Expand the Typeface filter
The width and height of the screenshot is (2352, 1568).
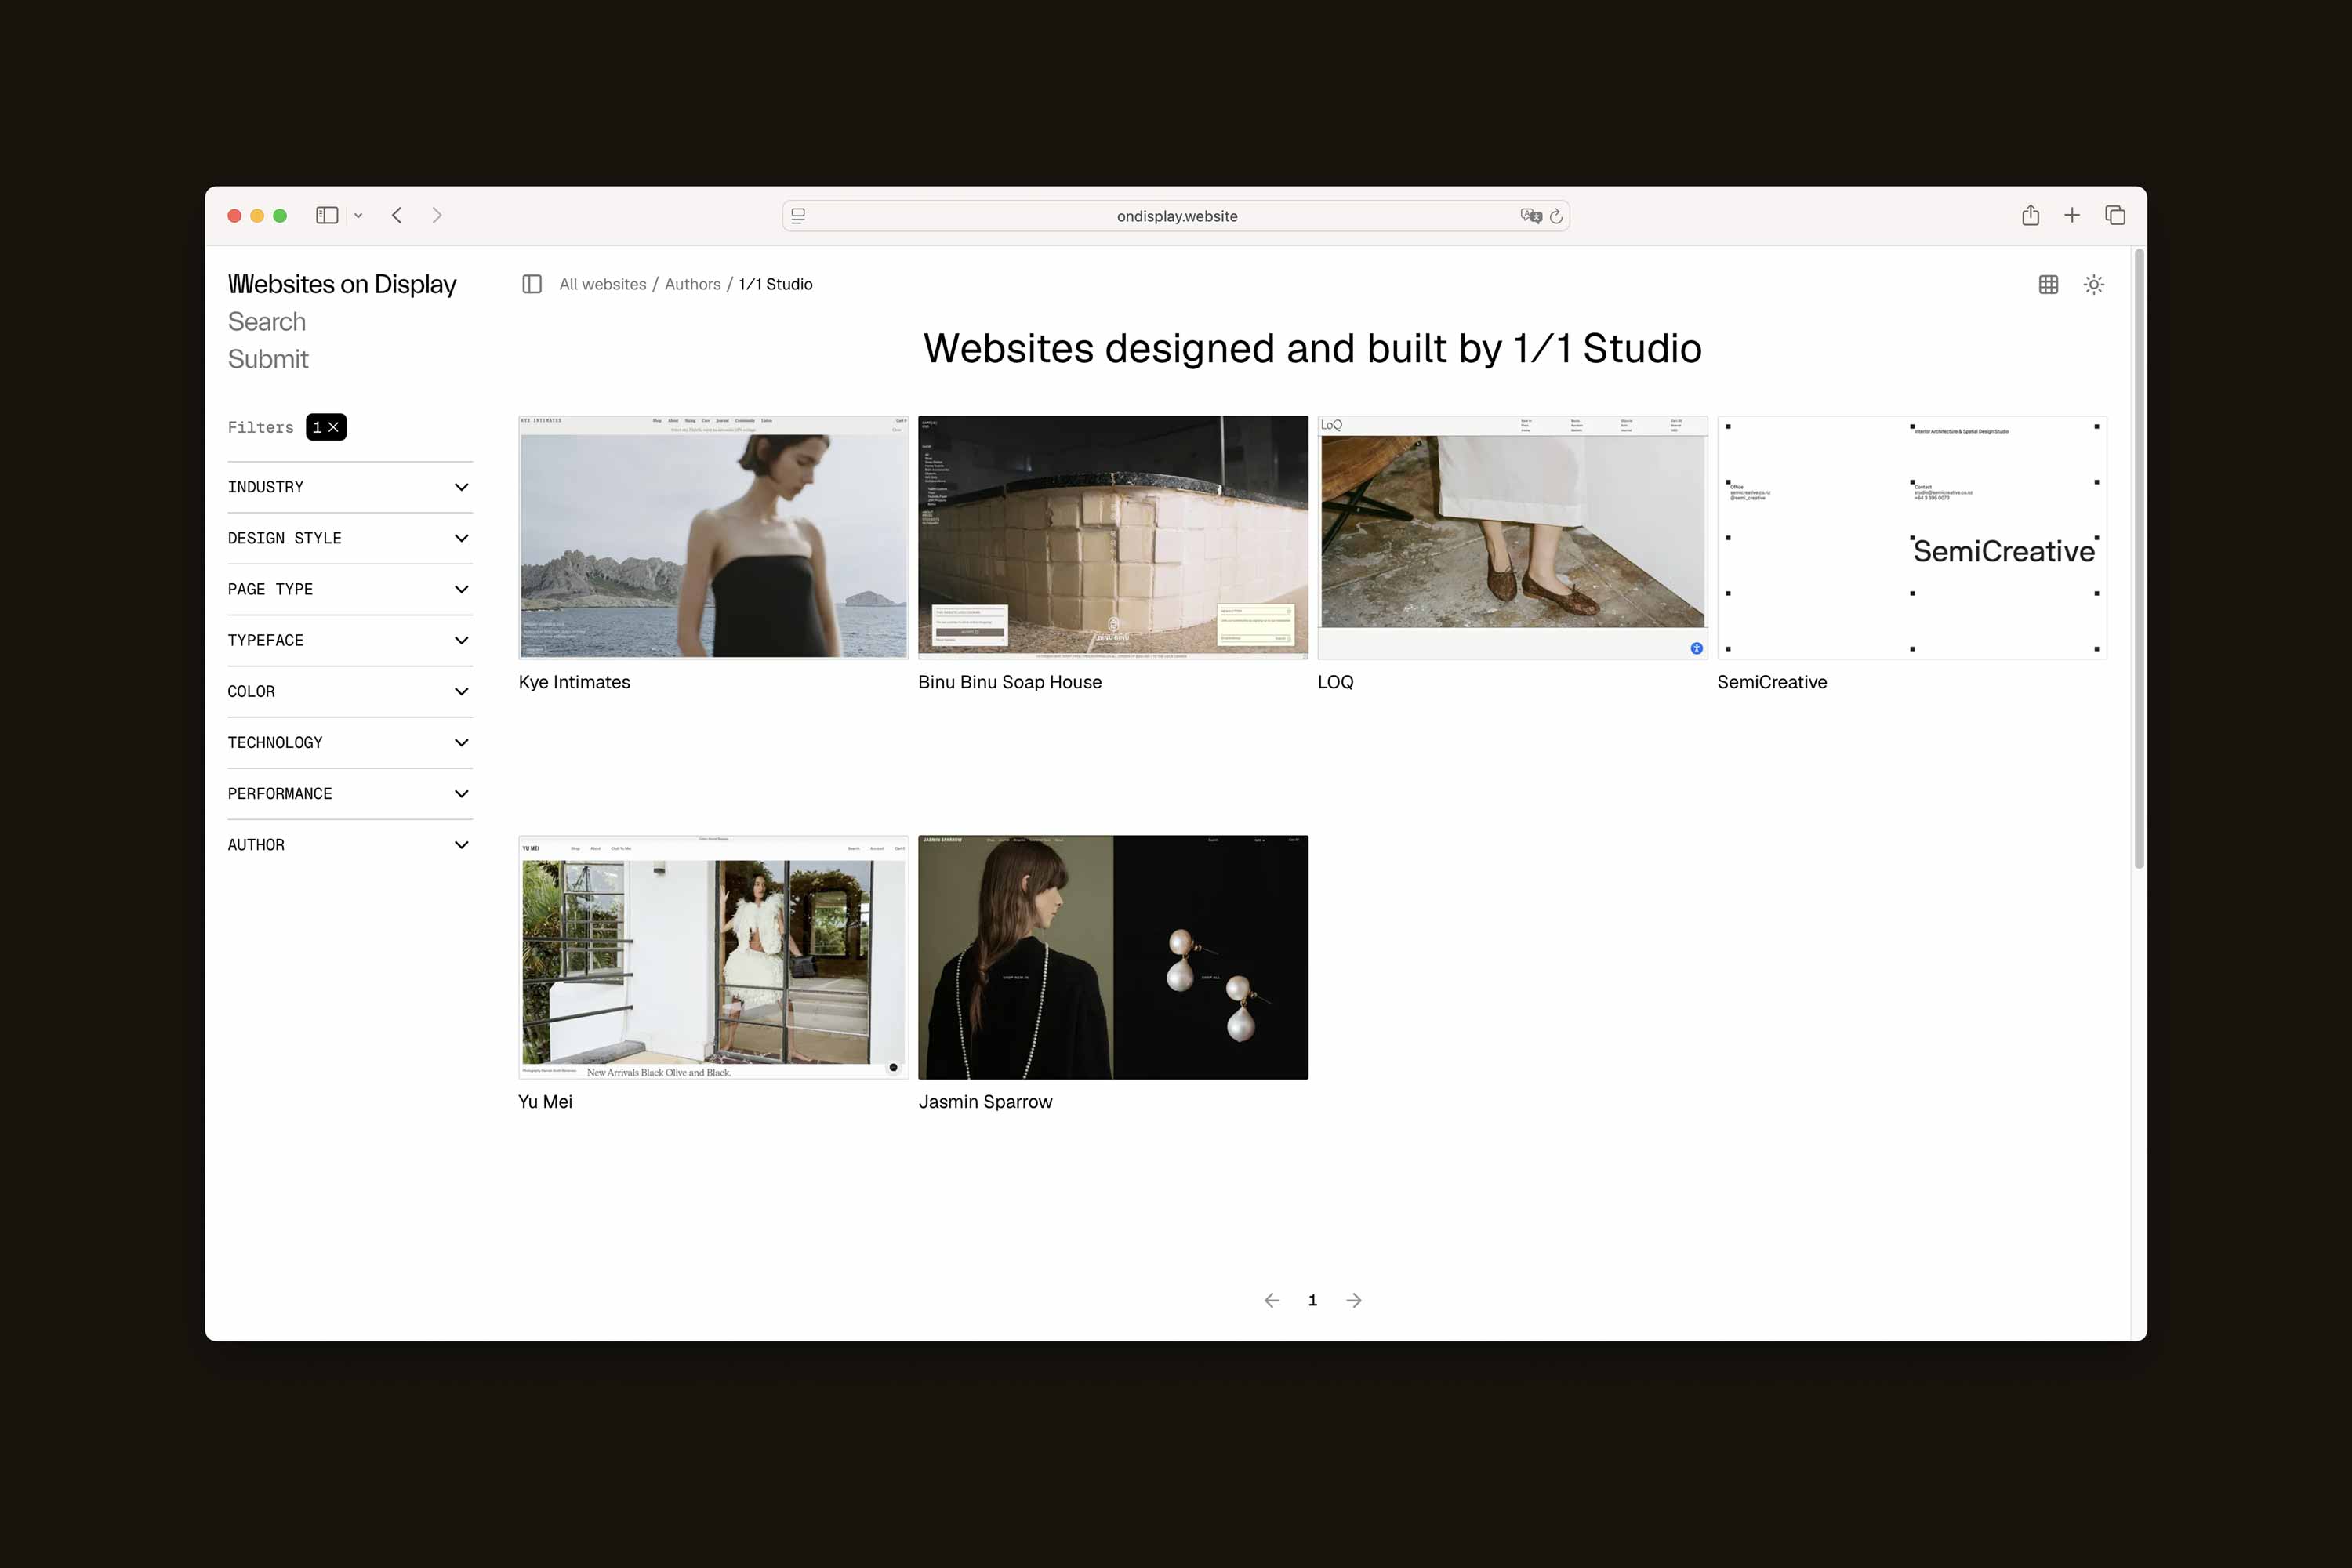pyautogui.click(x=350, y=640)
